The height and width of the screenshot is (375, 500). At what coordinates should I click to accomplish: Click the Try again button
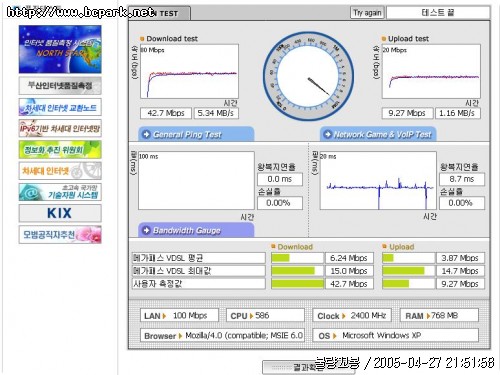(367, 13)
